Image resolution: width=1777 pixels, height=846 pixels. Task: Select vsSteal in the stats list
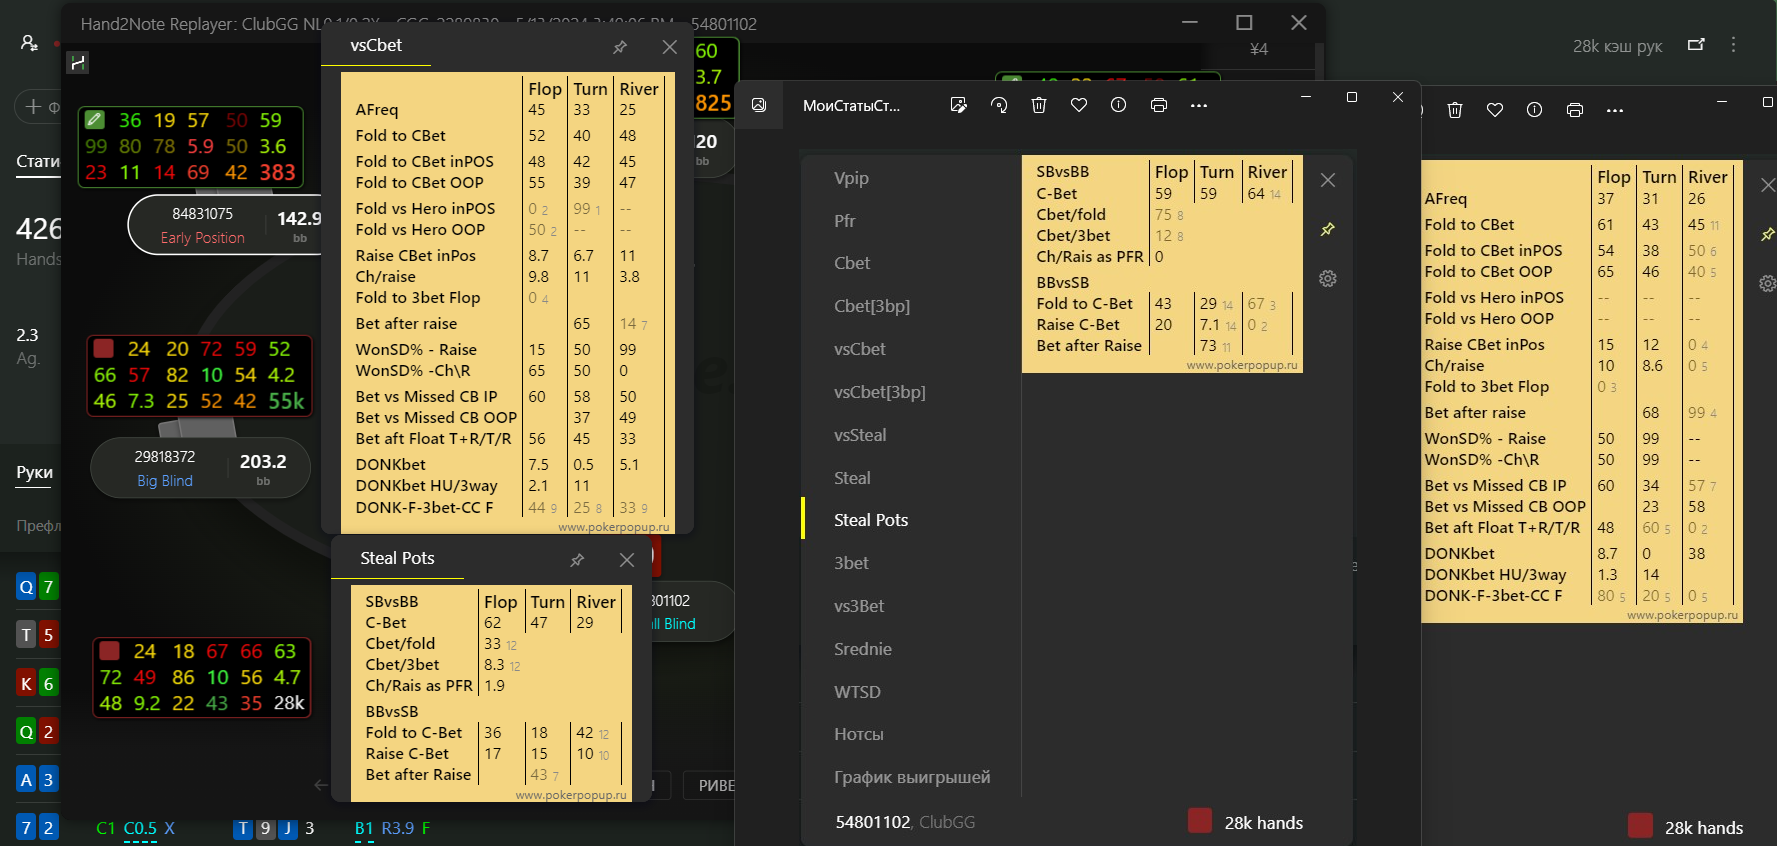coord(860,435)
